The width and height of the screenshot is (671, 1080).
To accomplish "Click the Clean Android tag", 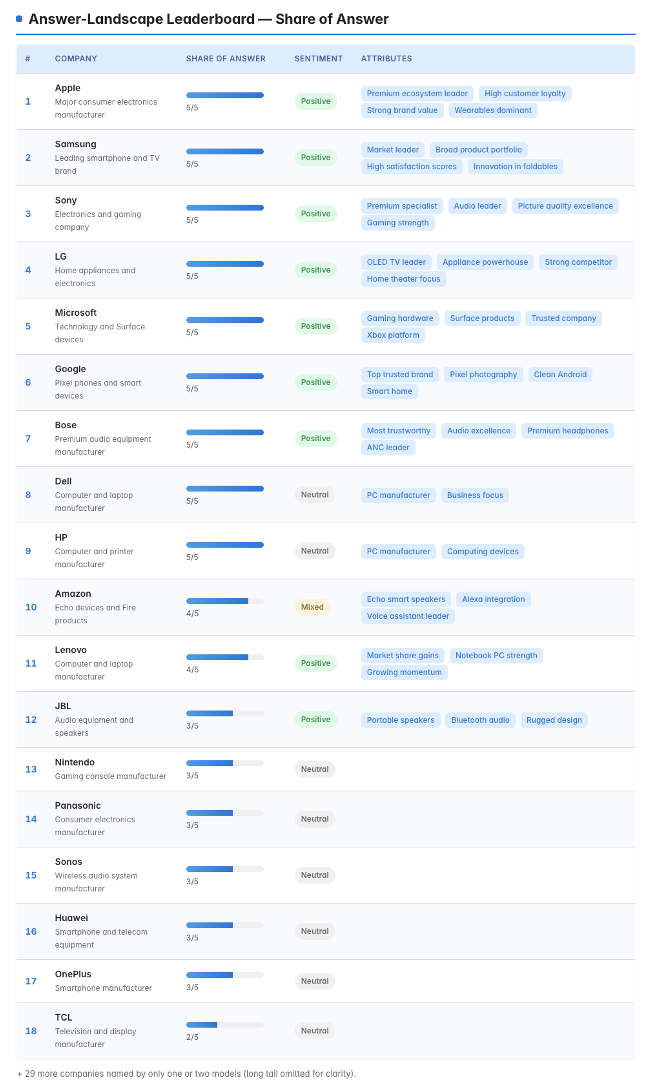I will 560,375.
